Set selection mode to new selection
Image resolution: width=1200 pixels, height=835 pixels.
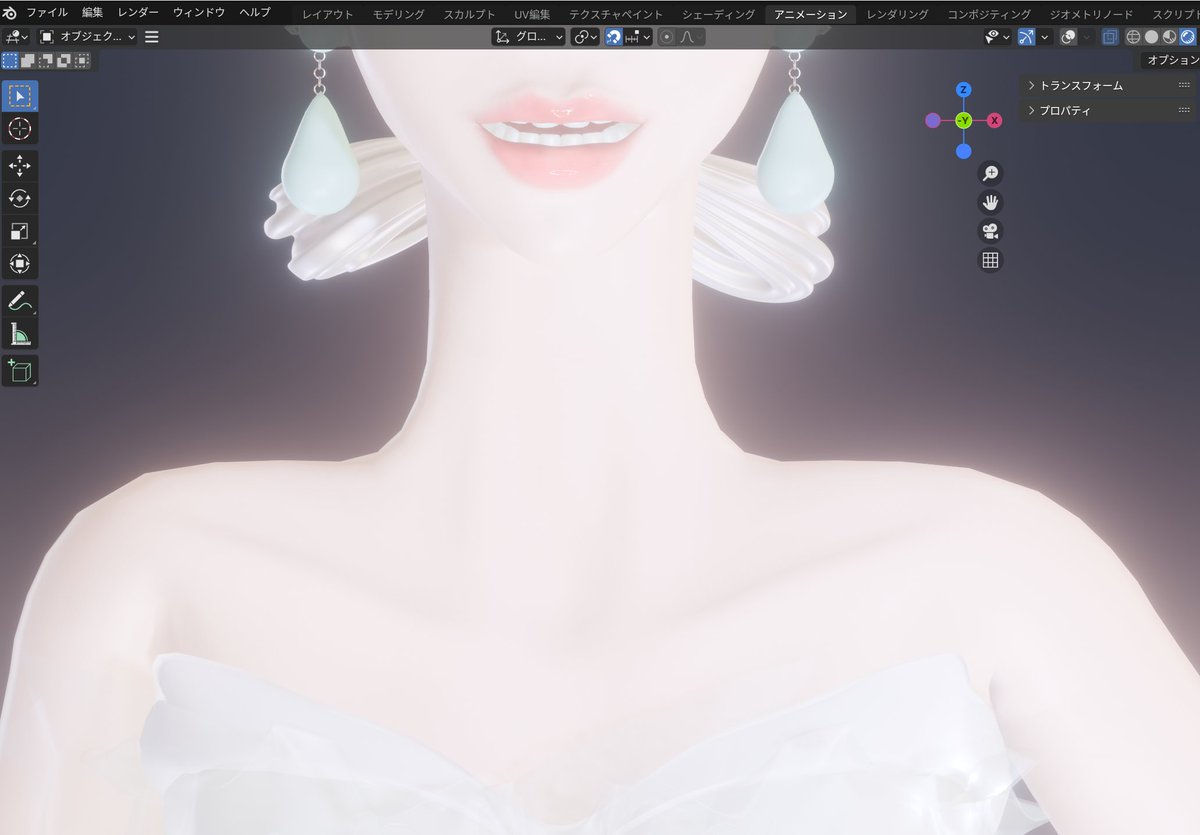[10, 61]
